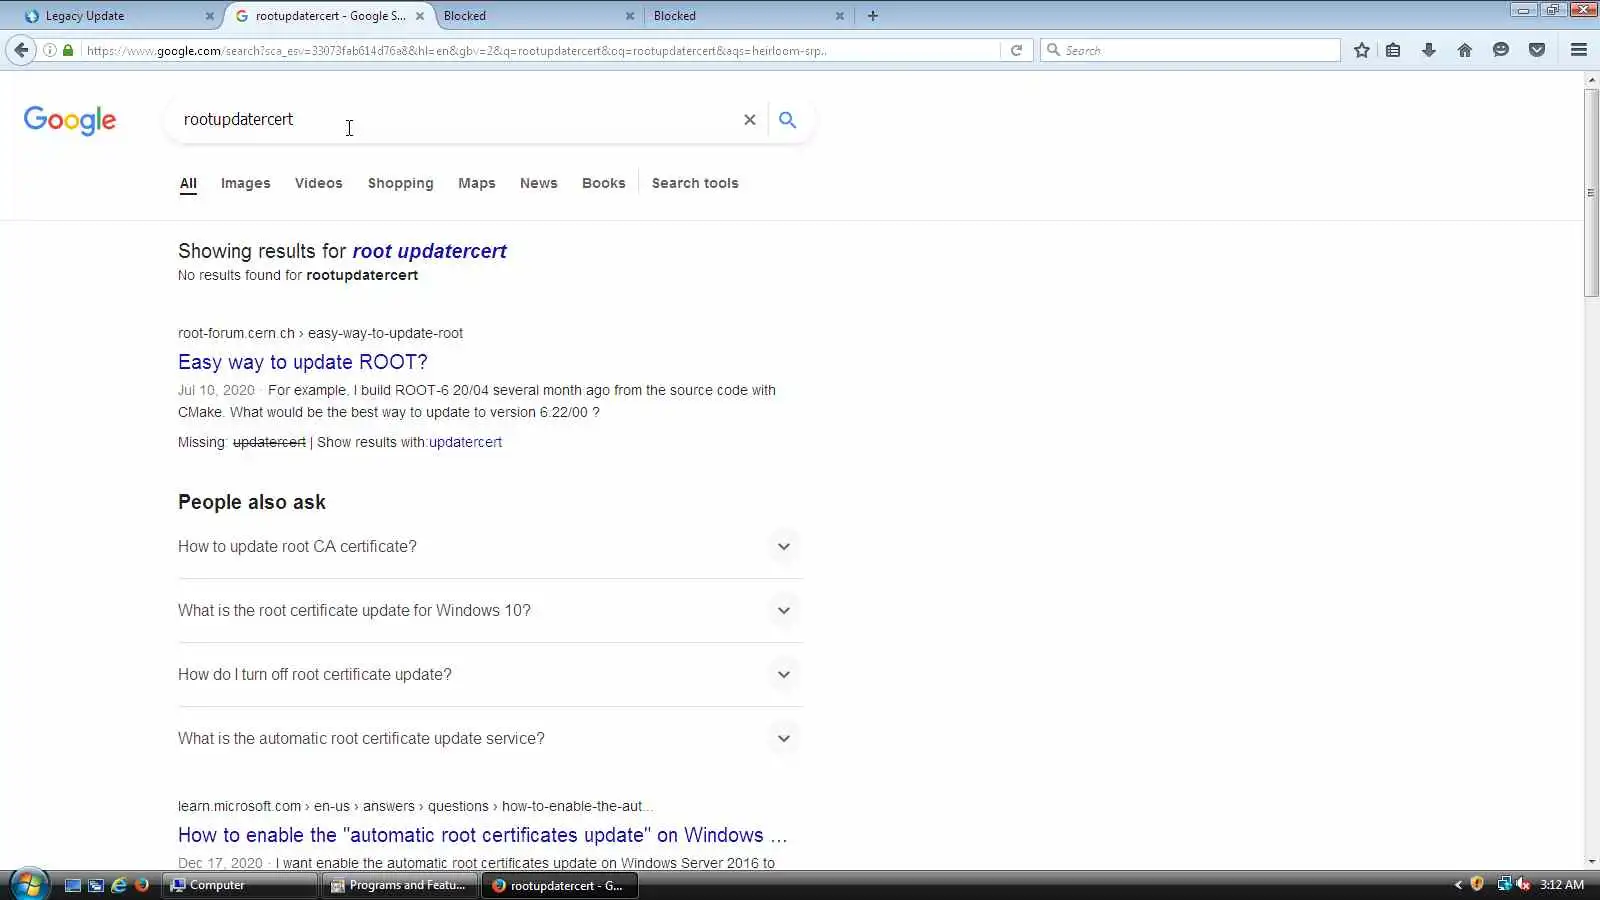Show bookmarks list icon
The image size is (1600, 900).
(x=1393, y=50)
